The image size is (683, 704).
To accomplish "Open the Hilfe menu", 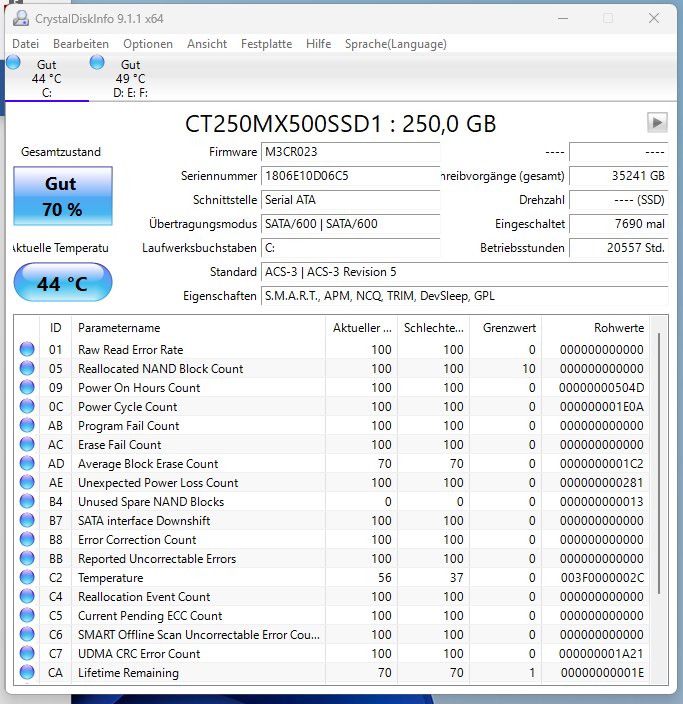I will (318, 44).
